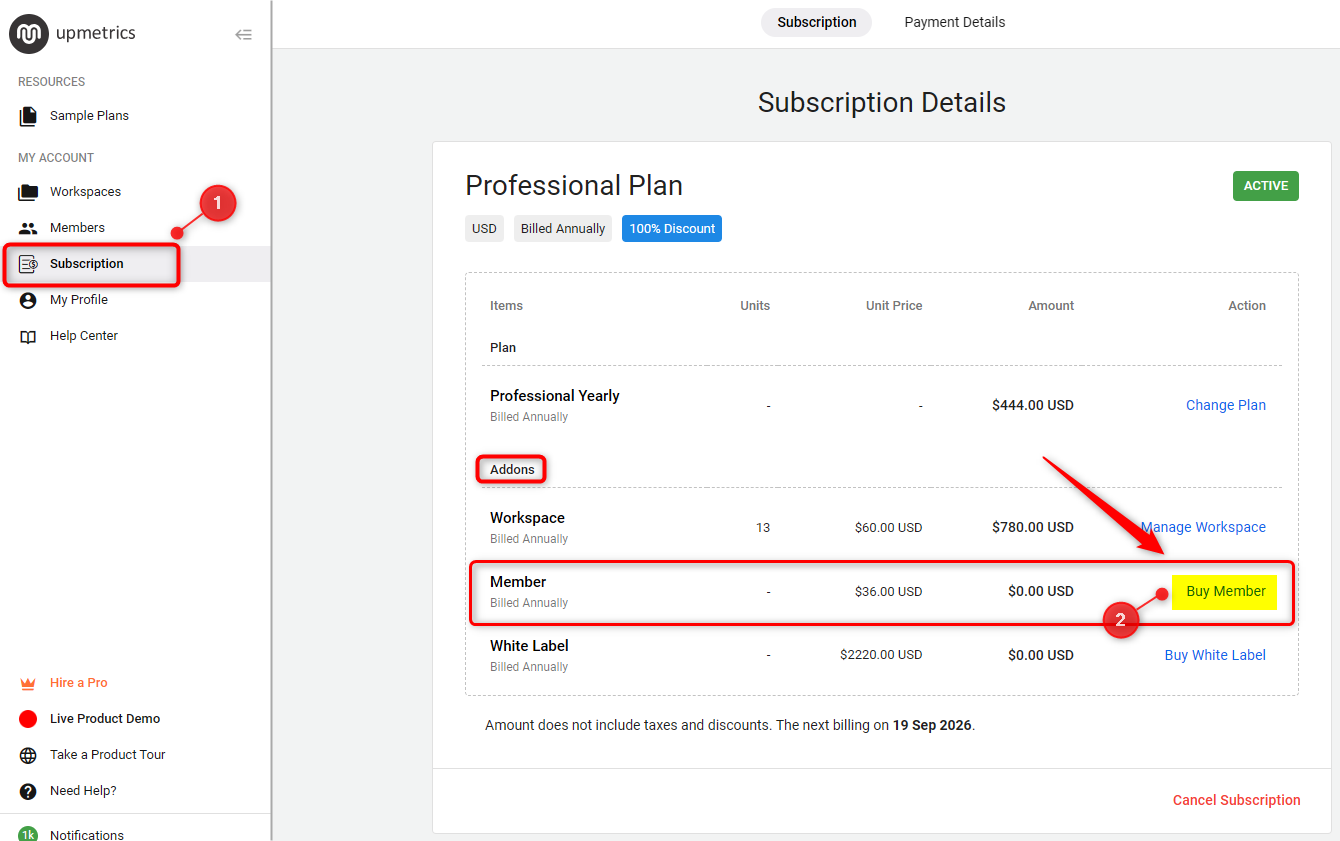The image size is (1340, 841).
Task: Go to Workspaces in the sidebar
Action: coord(85,192)
